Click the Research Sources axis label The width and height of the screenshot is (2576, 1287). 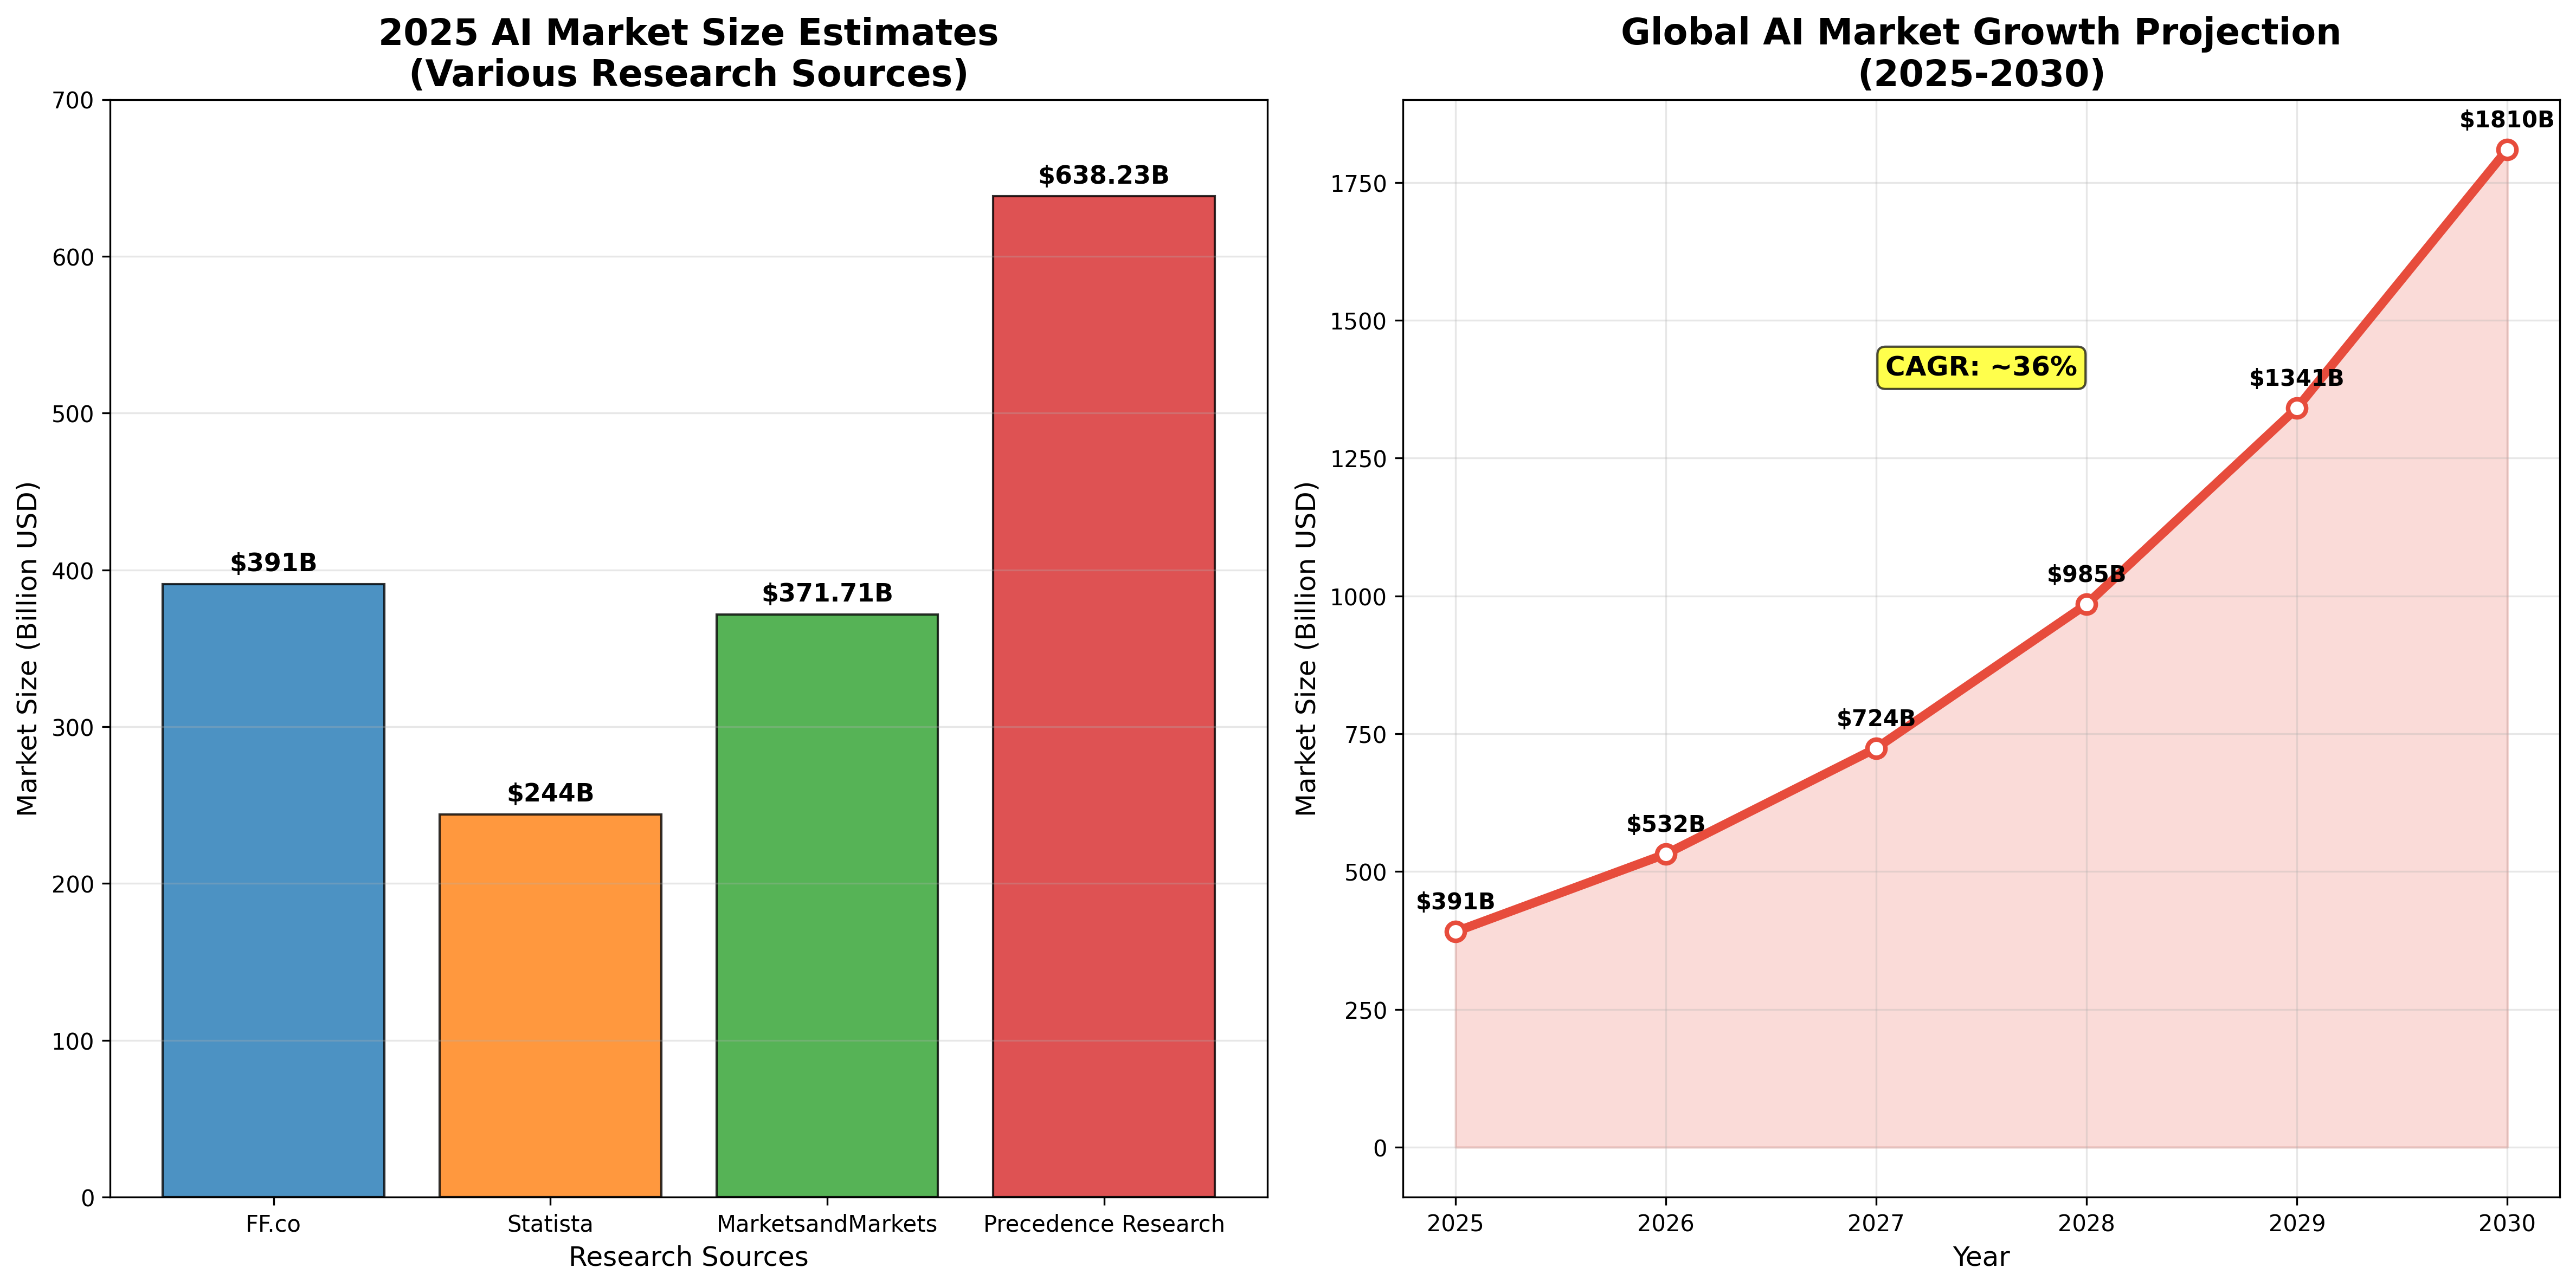pyautogui.click(x=688, y=1257)
